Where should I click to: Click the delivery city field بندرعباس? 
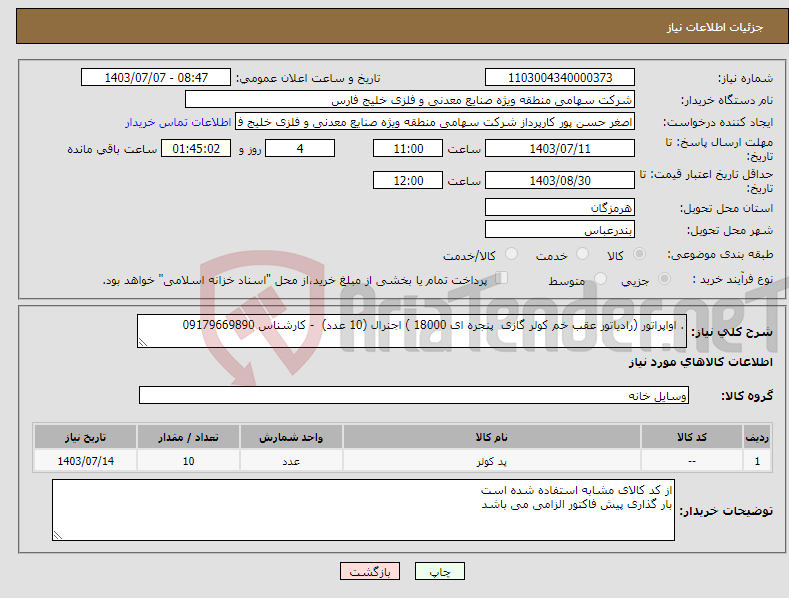(x=560, y=230)
